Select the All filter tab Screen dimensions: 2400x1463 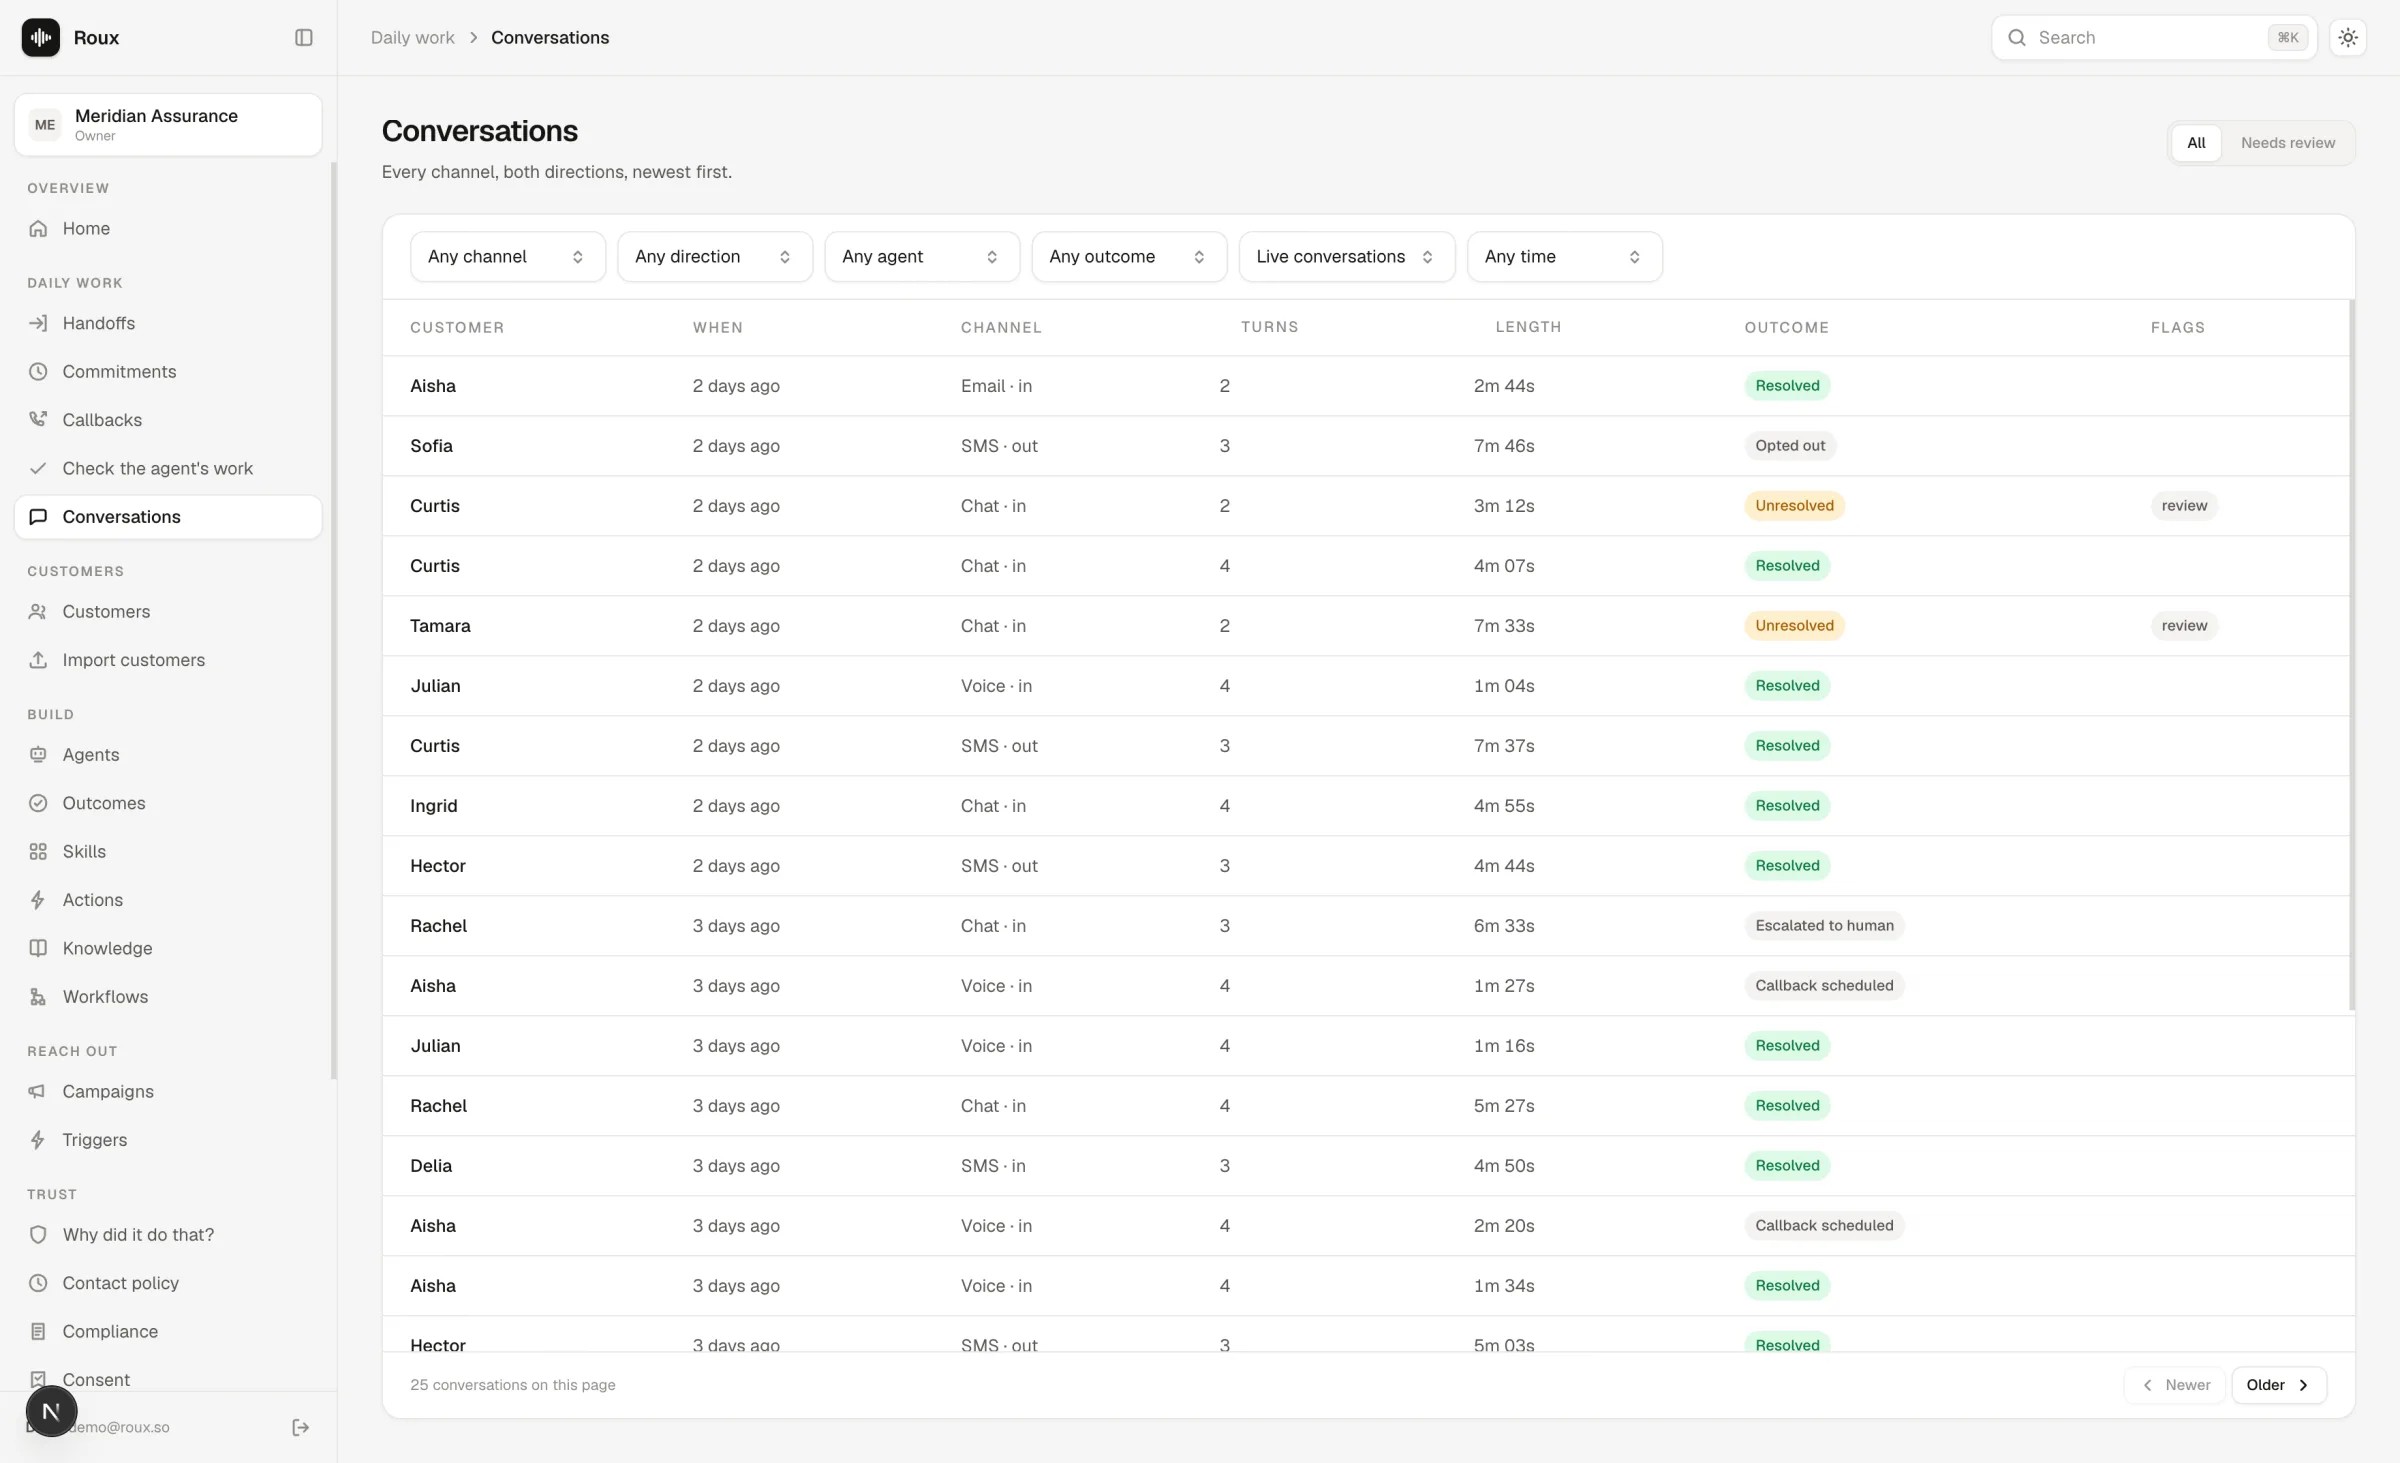pyautogui.click(x=2196, y=143)
